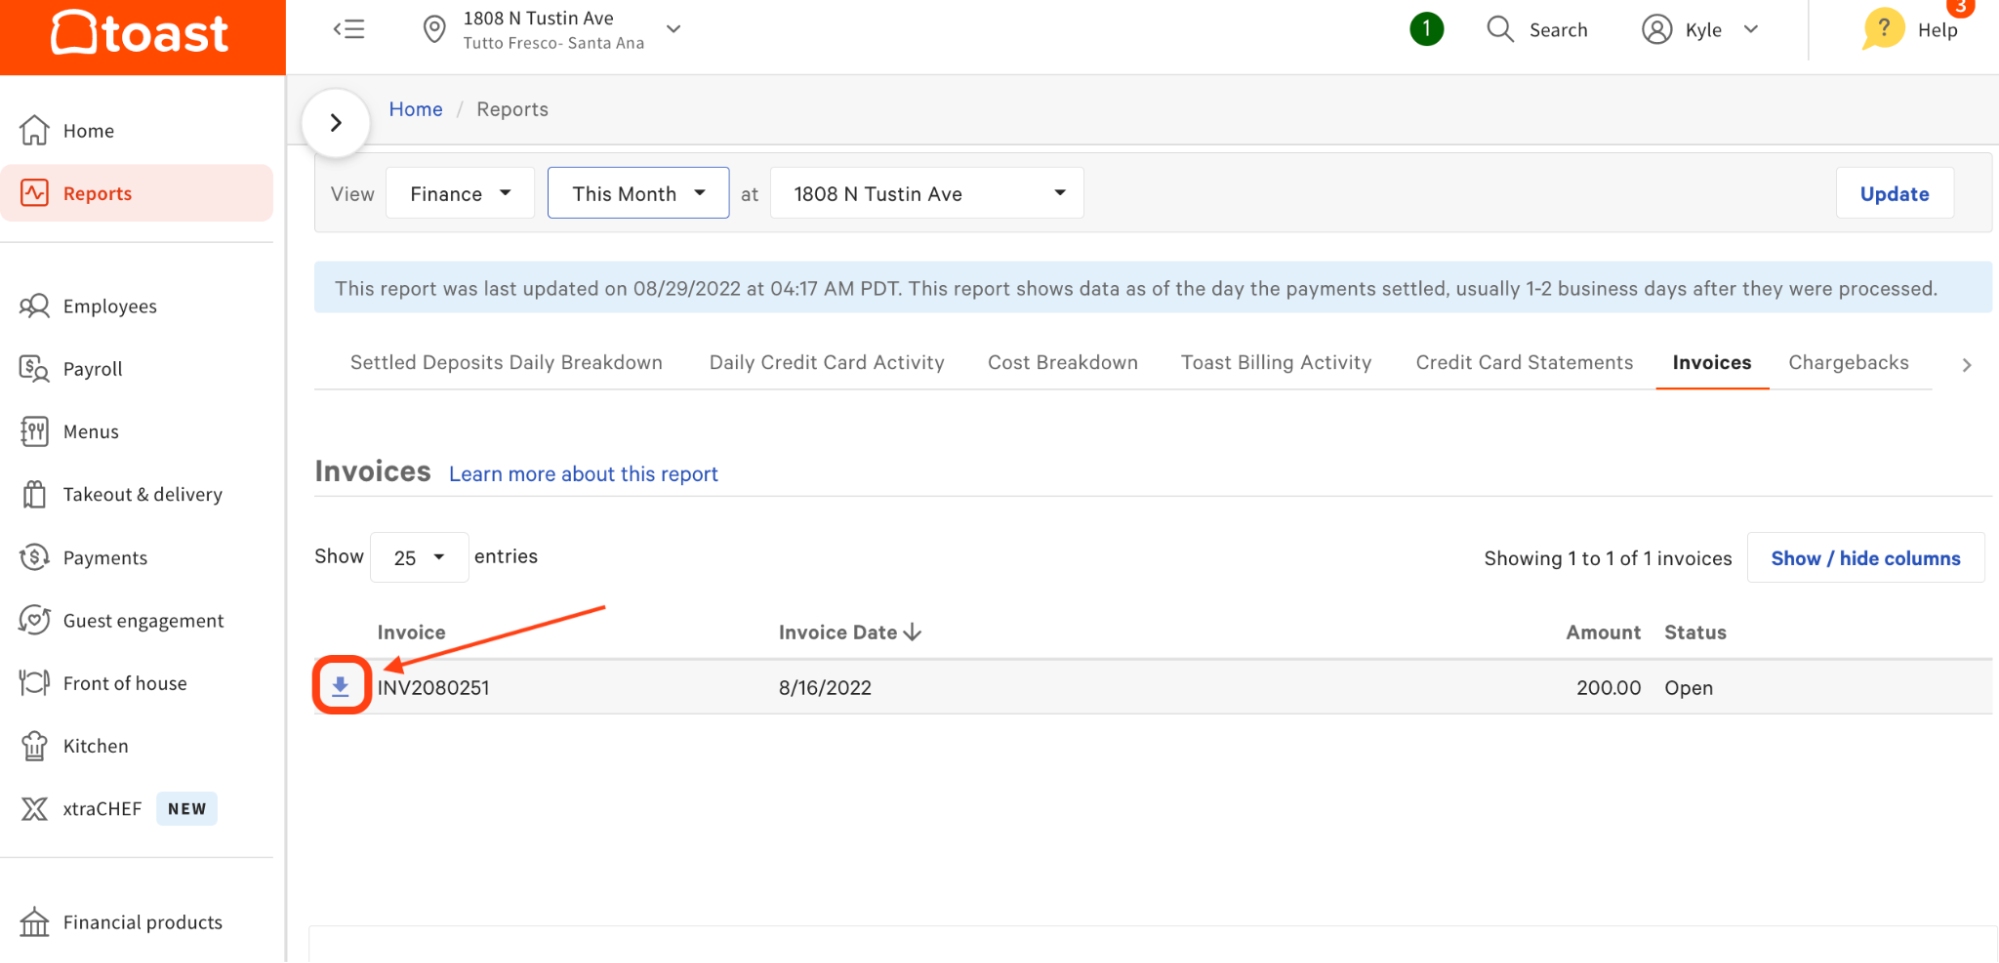Open the Show entries count dropdown
The width and height of the screenshot is (1999, 963).
click(419, 557)
